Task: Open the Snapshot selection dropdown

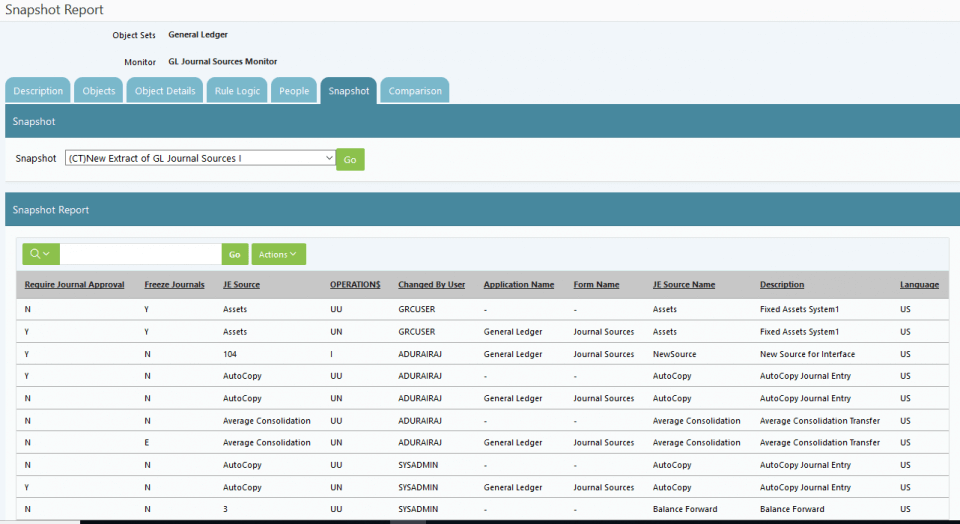Action: 200,158
